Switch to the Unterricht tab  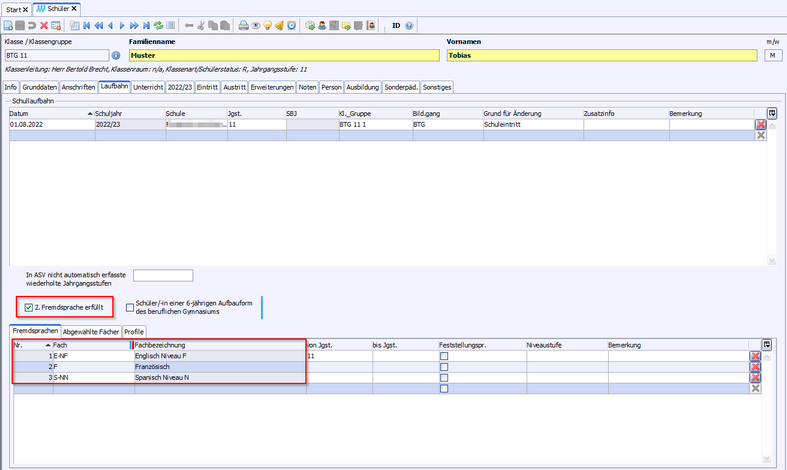[147, 88]
